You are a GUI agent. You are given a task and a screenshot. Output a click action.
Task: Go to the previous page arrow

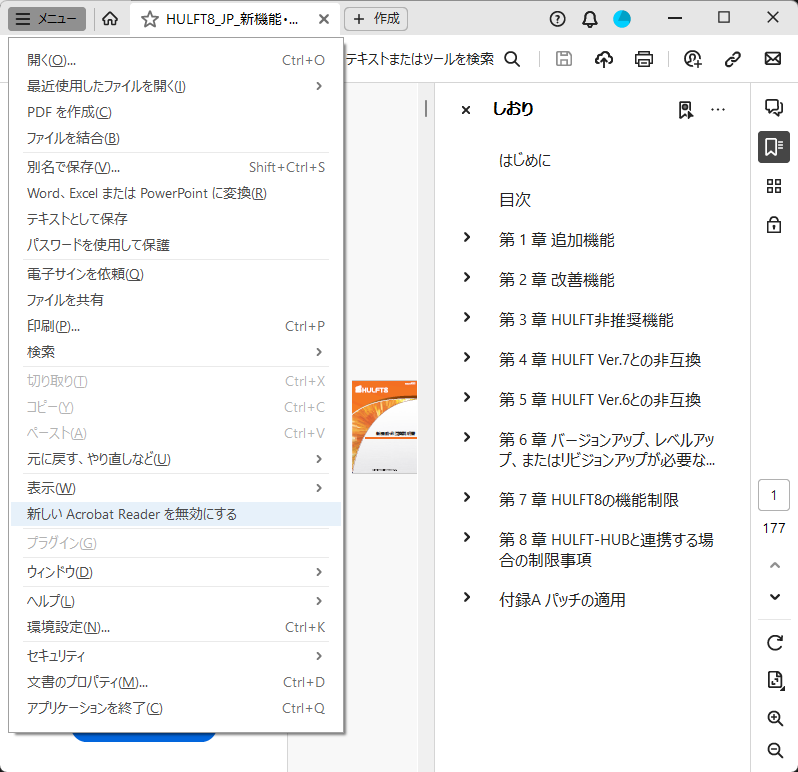[775, 565]
